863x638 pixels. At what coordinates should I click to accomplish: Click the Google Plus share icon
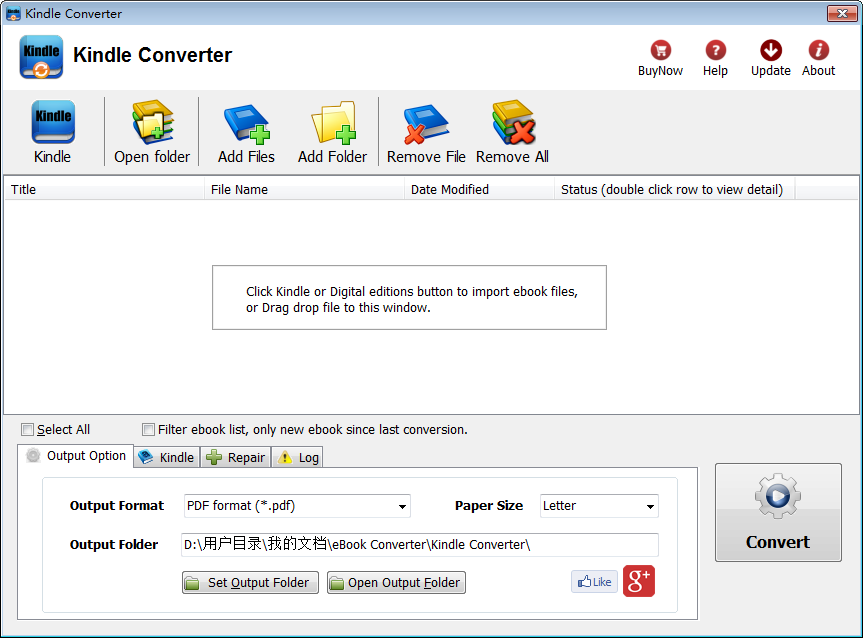tap(638, 581)
